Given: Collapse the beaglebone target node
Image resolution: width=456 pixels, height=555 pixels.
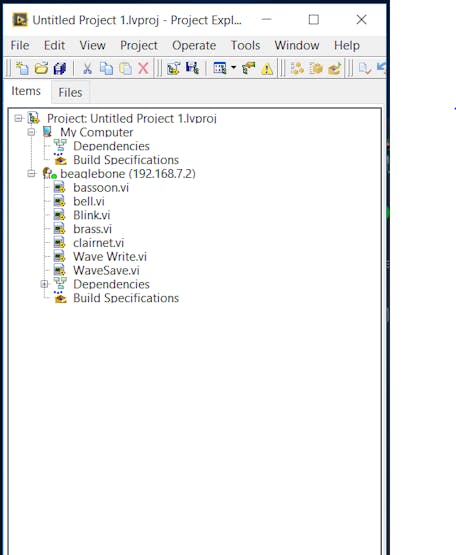Looking at the screenshot, I should (x=31, y=173).
